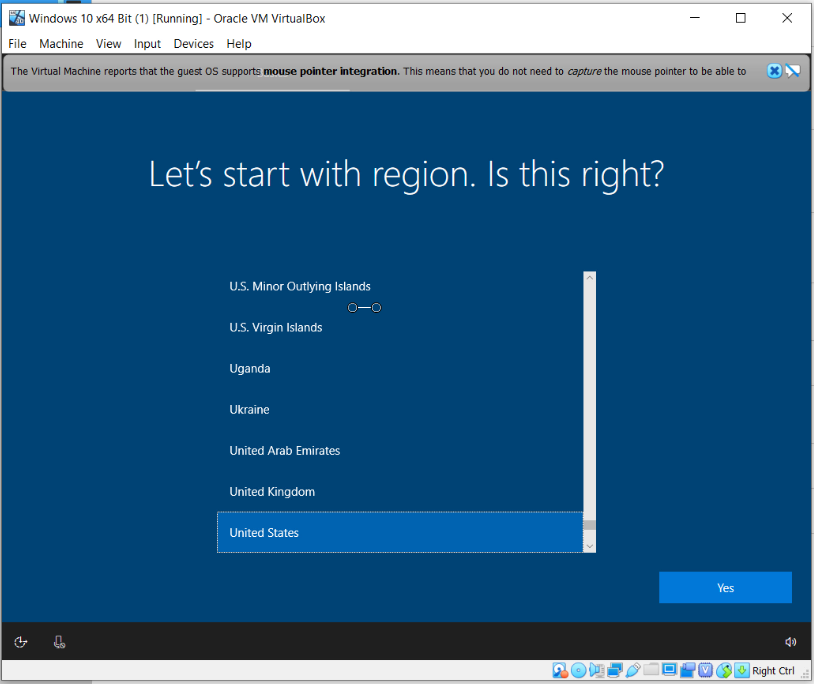Confirm region with the Yes button
This screenshot has height=684, width=814.
click(x=725, y=587)
